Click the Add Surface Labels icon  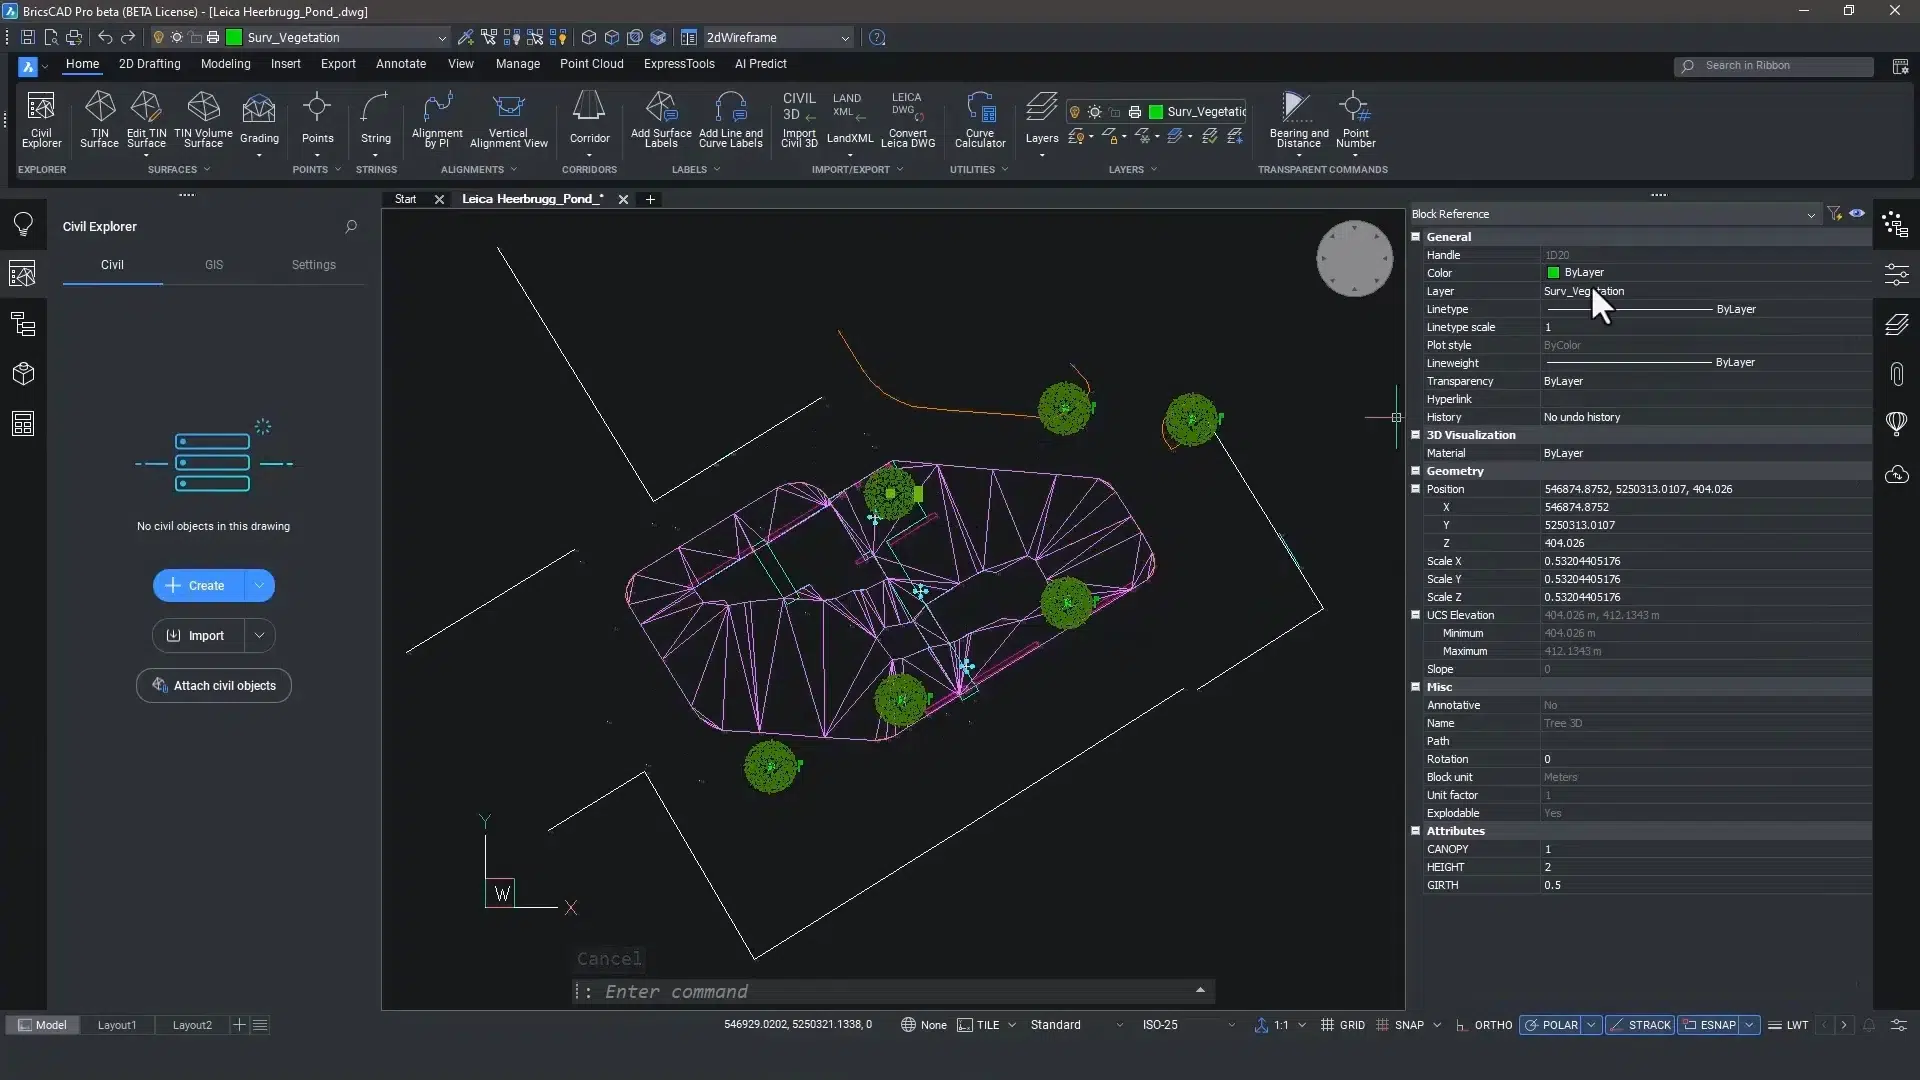pyautogui.click(x=661, y=119)
